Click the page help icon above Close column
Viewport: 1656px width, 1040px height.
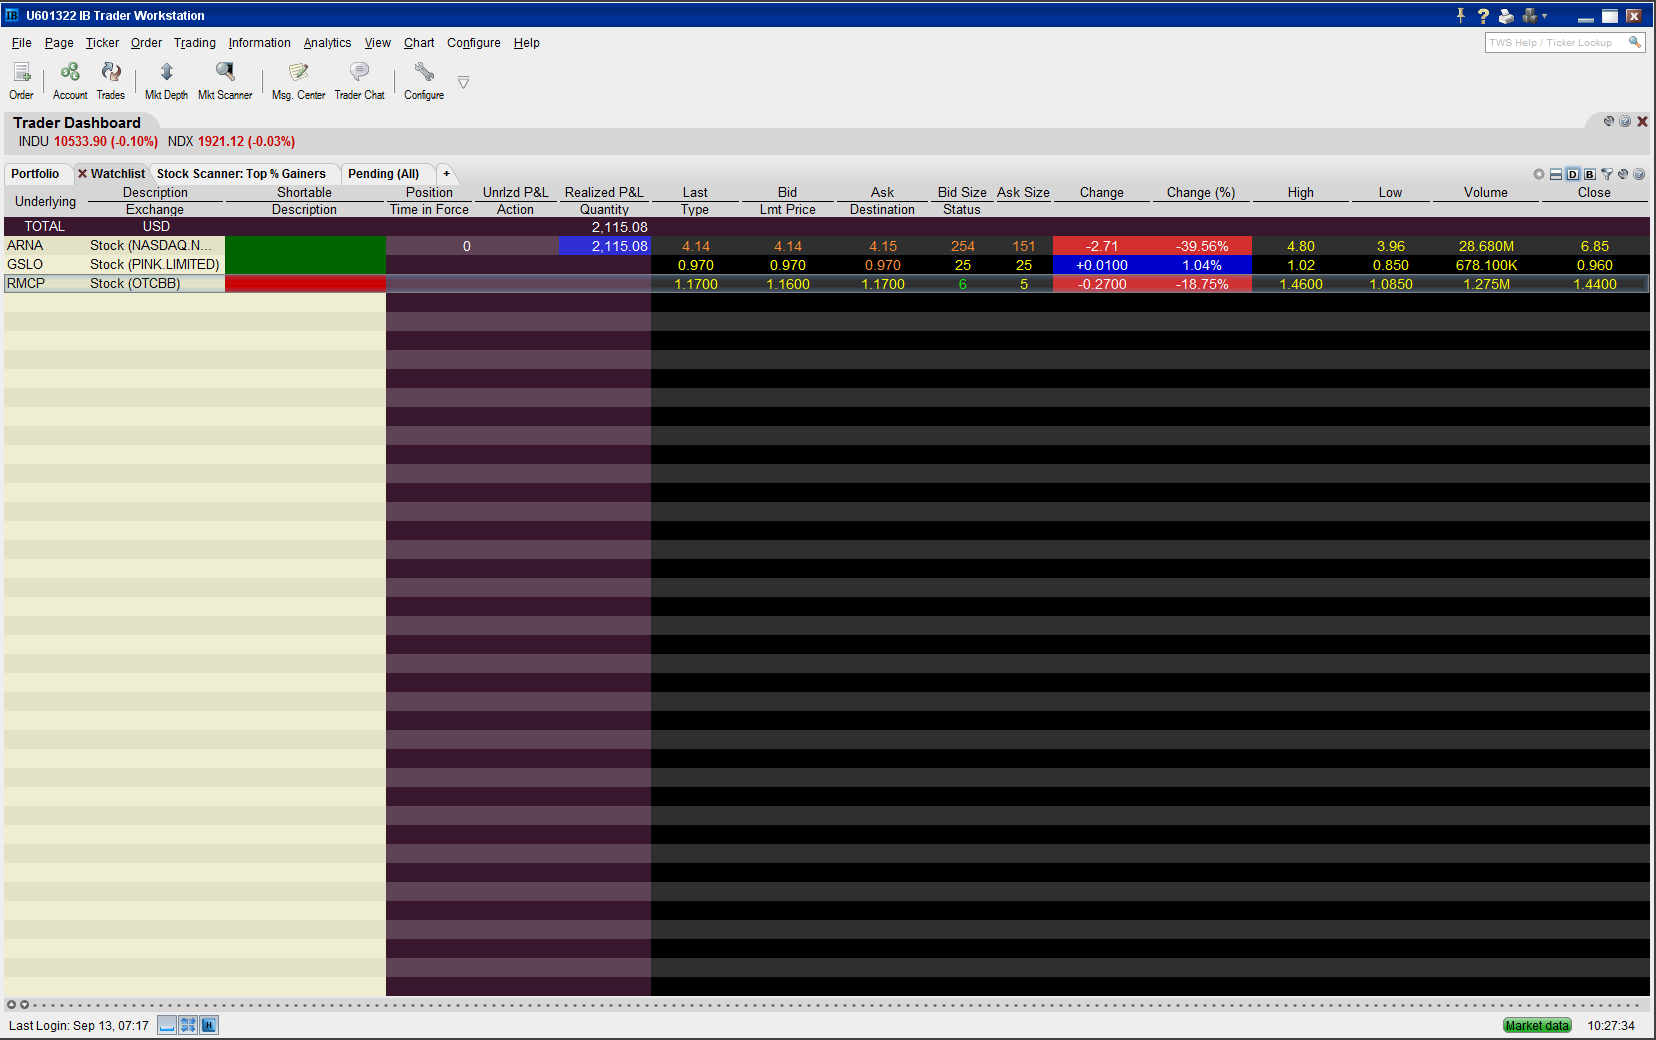(x=1639, y=174)
